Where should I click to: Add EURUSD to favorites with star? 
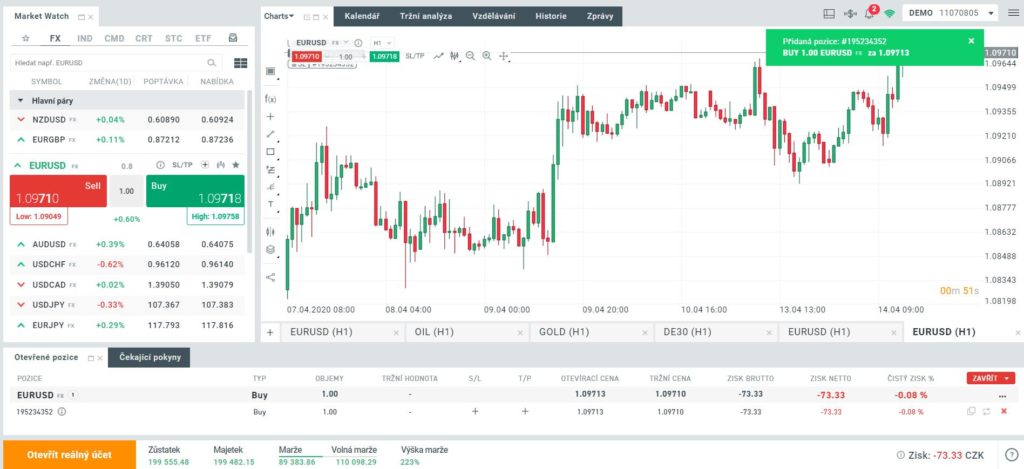pos(236,165)
